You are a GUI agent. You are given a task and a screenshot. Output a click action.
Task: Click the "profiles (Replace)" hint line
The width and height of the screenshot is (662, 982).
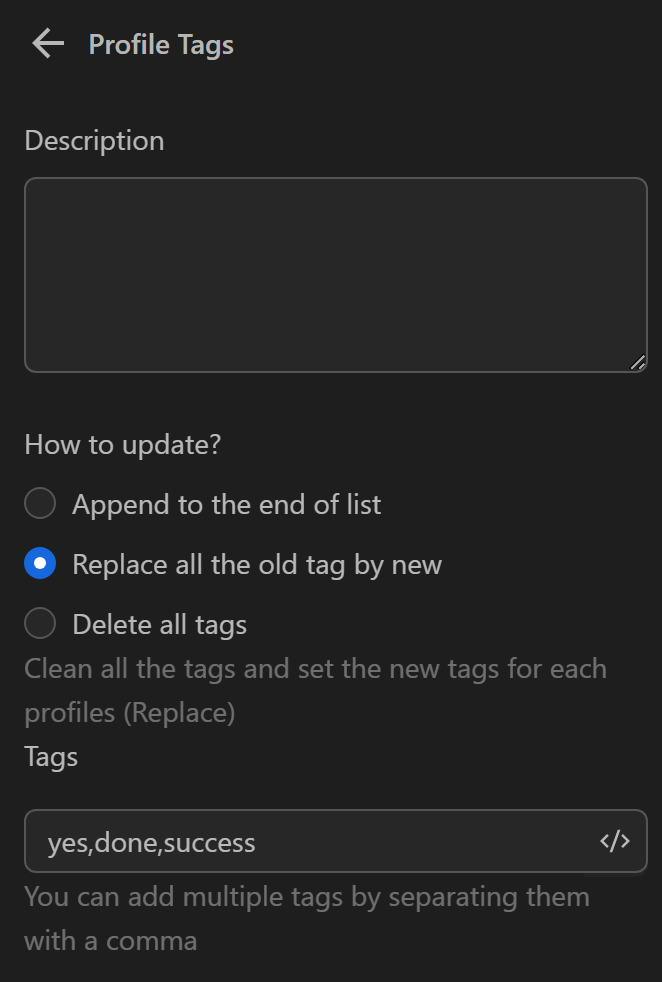[x=130, y=713]
